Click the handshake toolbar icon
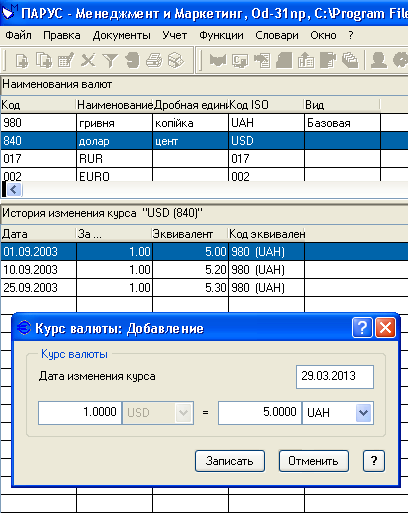Image resolution: width=408 pixels, height=513 pixels. 218,61
